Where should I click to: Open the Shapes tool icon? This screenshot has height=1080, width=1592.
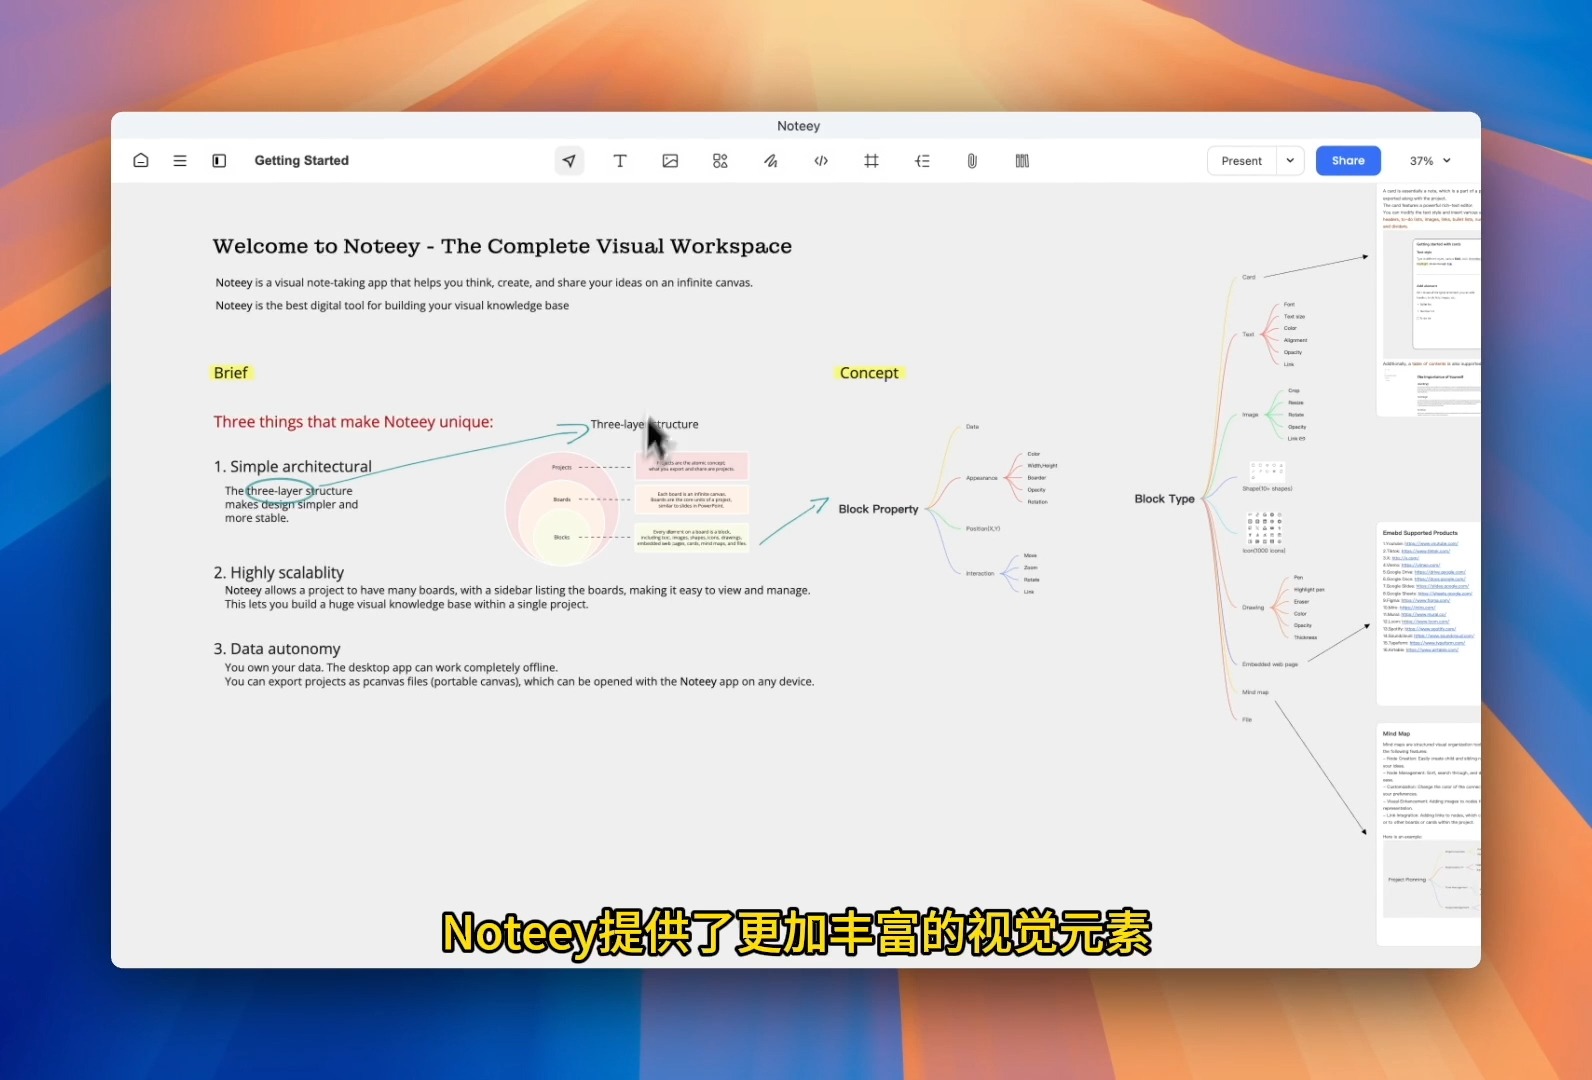coord(720,160)
